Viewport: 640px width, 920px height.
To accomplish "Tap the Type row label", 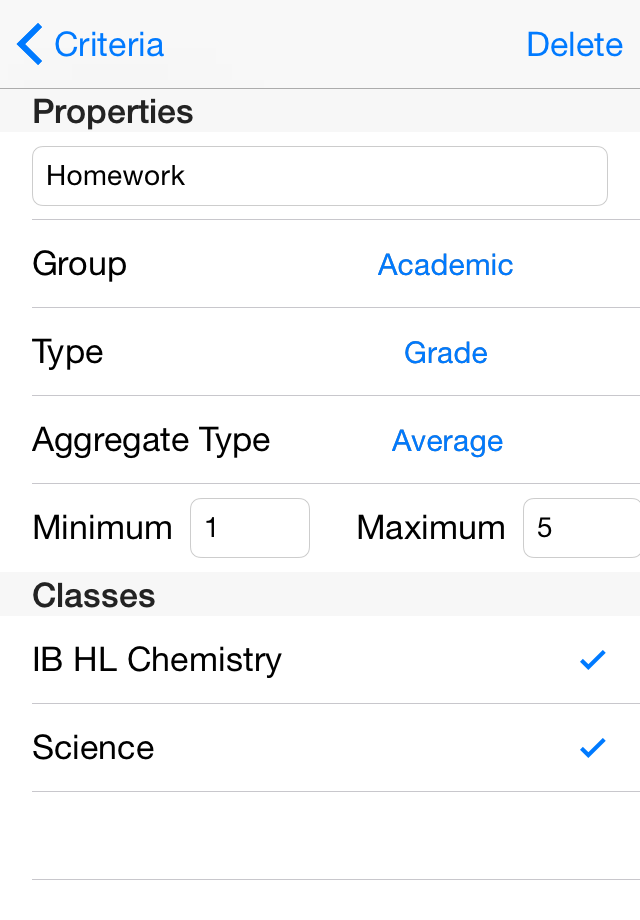I will click(x=67, y=353).
